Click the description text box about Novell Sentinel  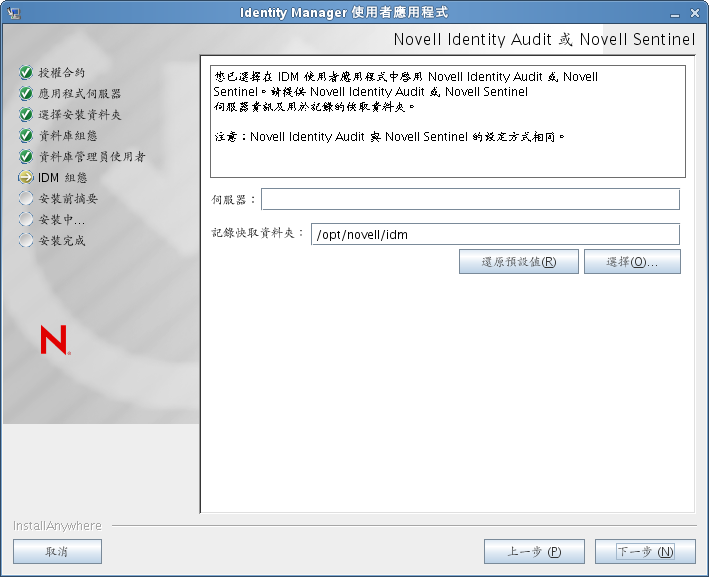coord(448,121)
